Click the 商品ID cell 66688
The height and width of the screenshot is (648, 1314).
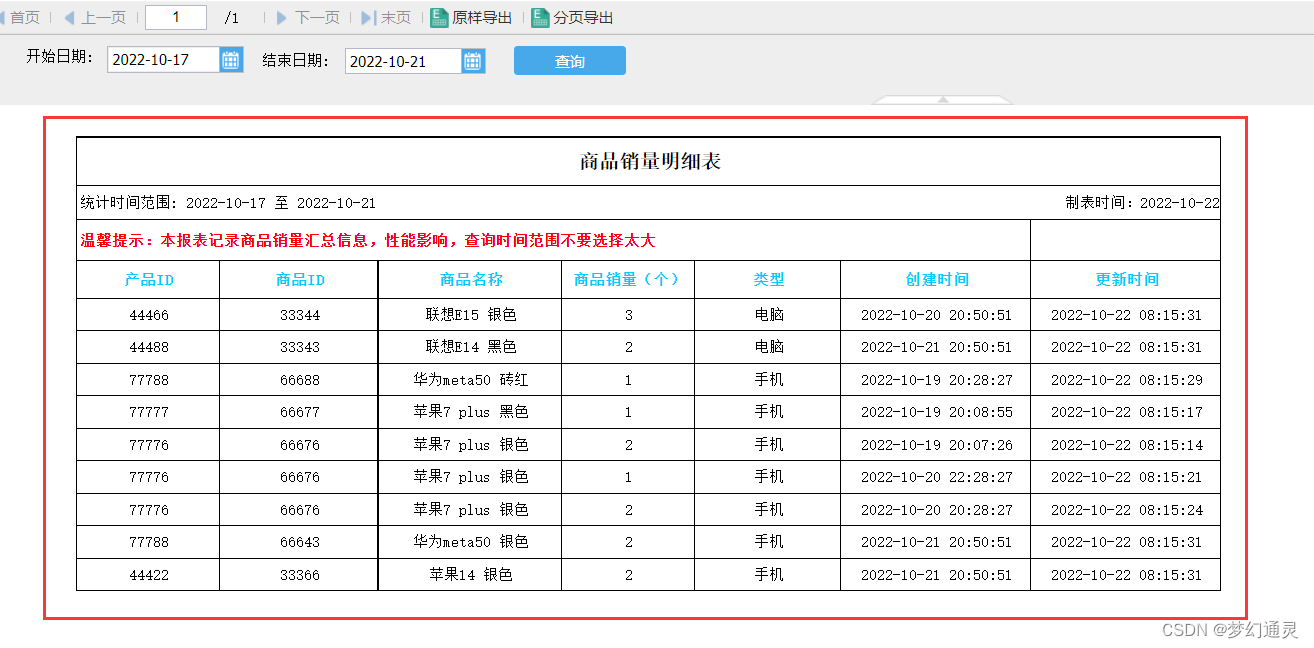(300, 380)
